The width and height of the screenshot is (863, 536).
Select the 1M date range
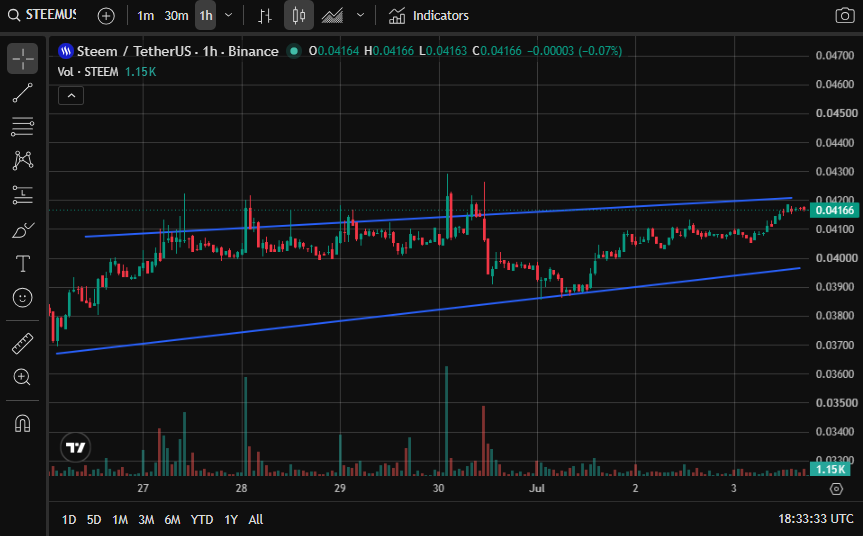(120, 519)
